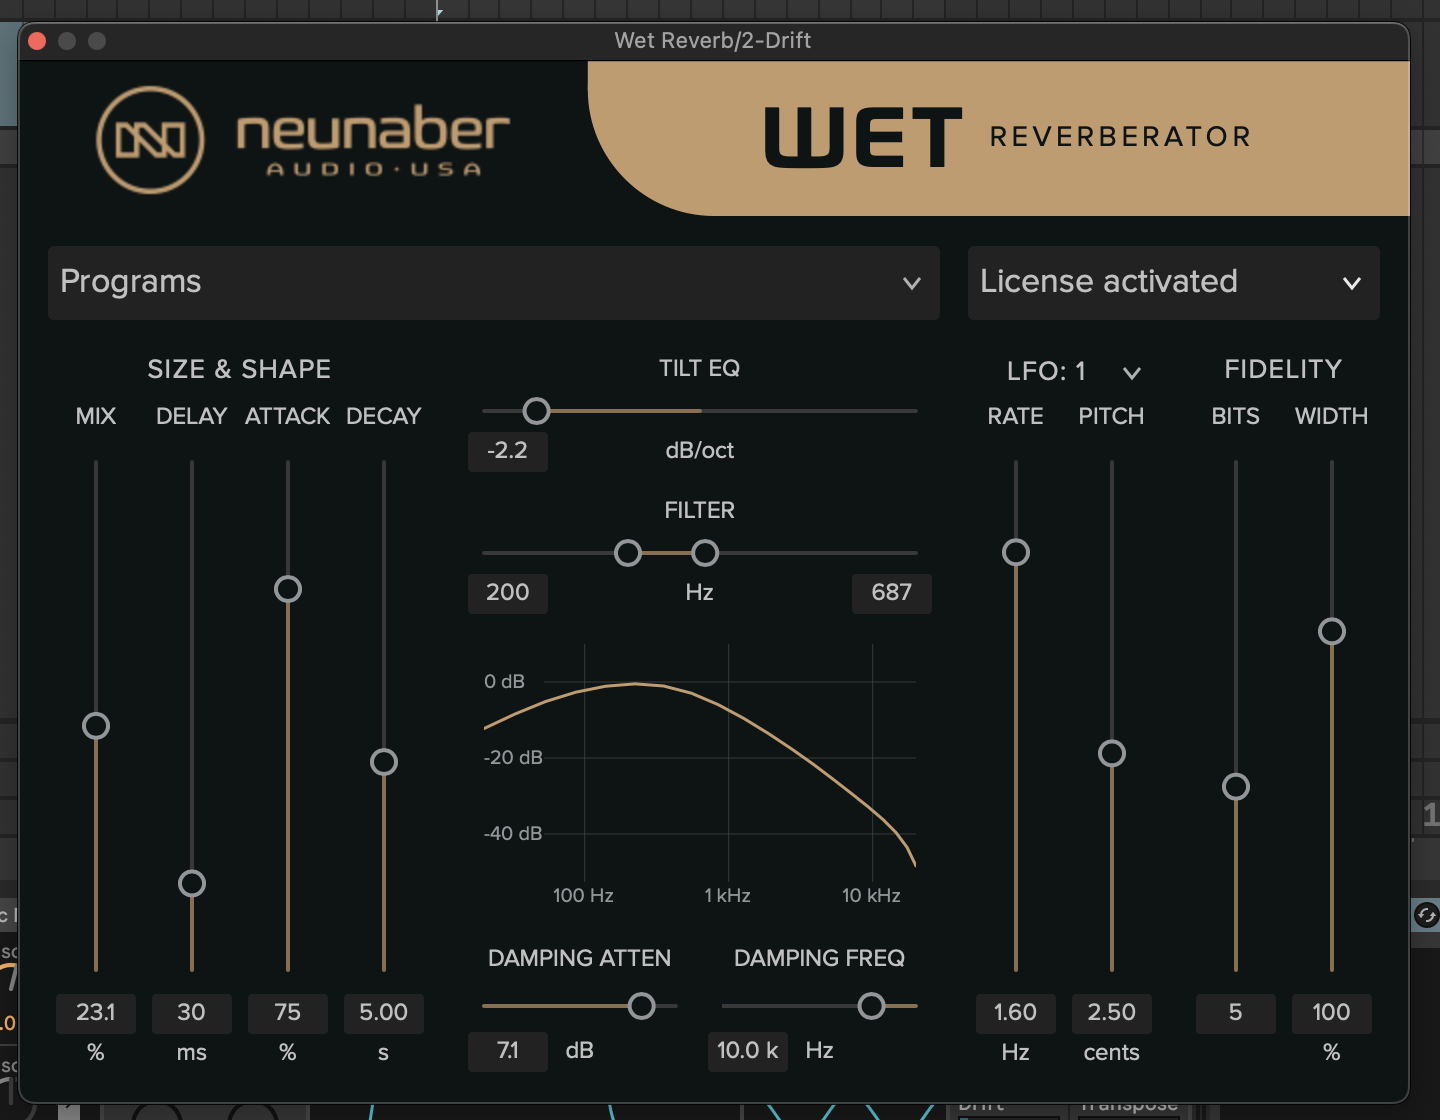Click the DAMPING ATTEN slider handle
Image resolution: width=1440 pixels, height=1120 pixels.
[x=642, y=1006]
